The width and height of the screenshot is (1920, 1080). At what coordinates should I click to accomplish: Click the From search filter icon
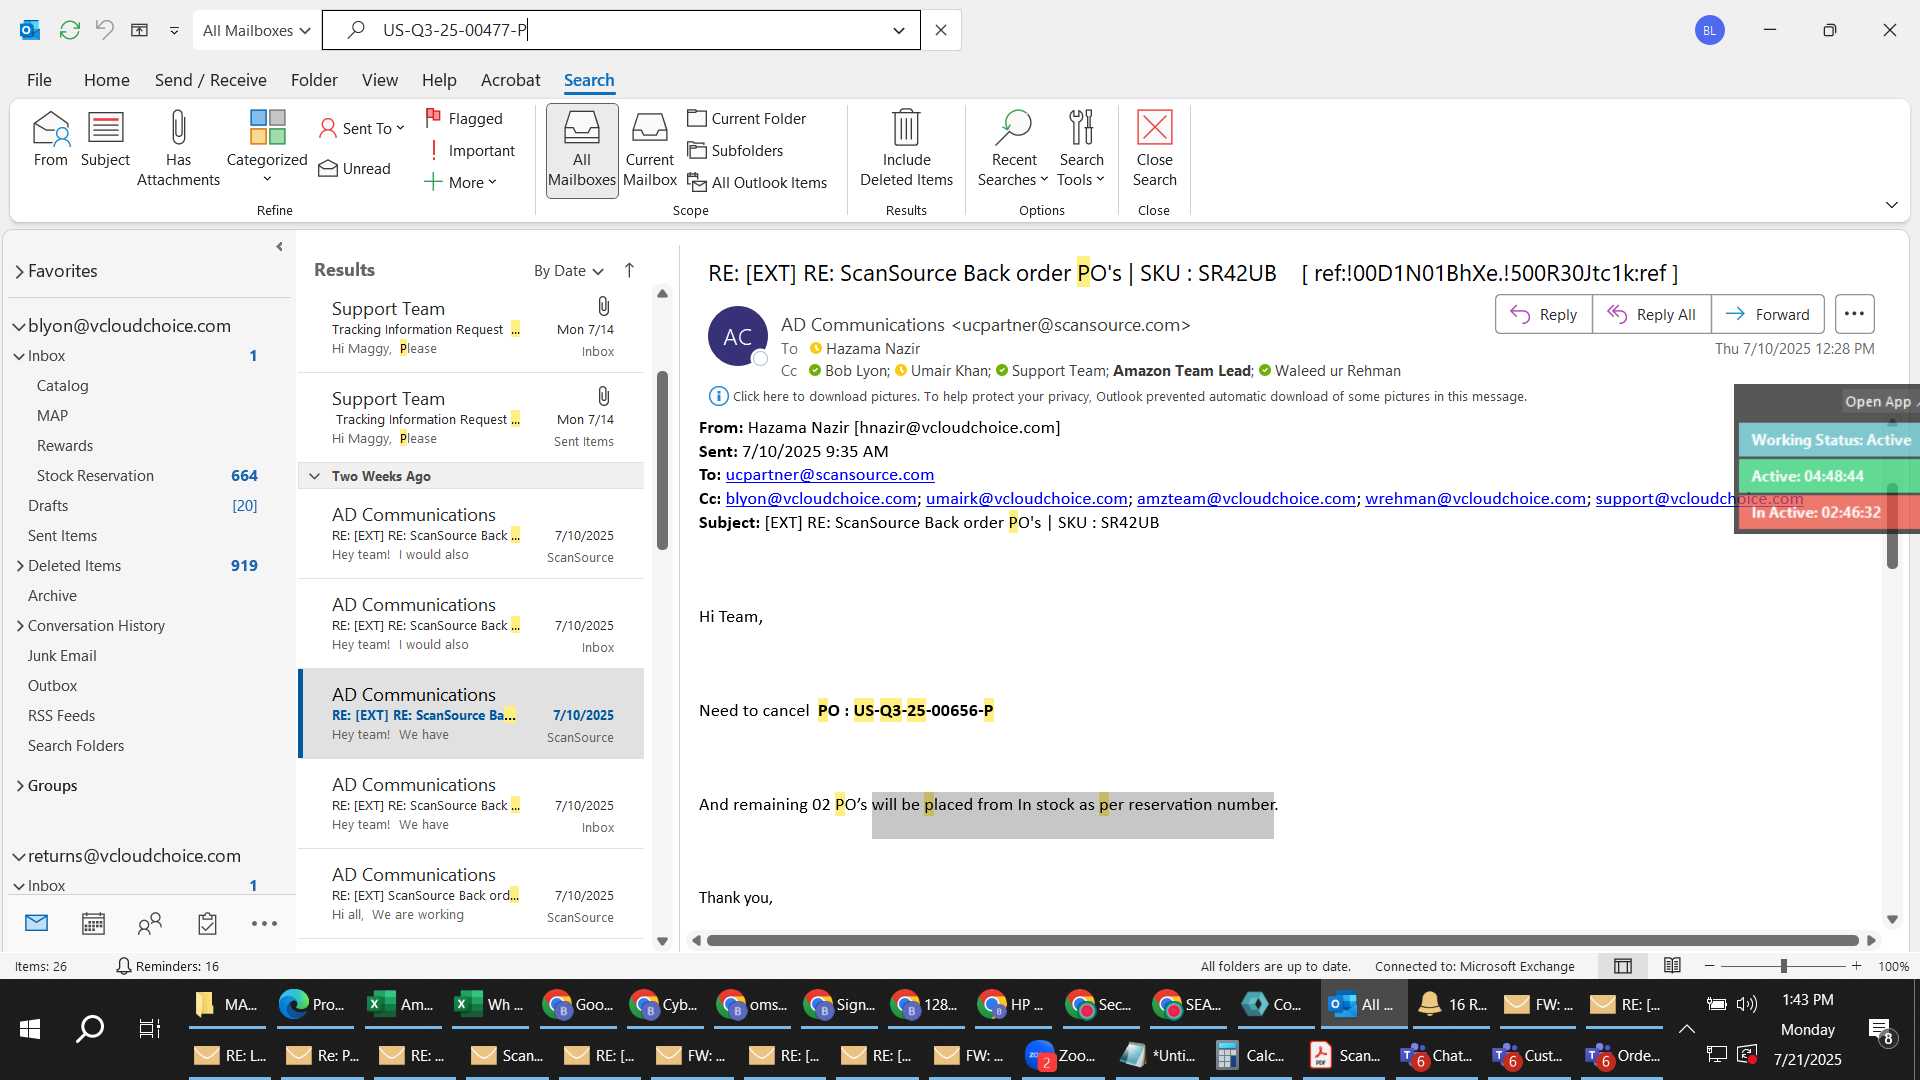[x=51, y=138]
